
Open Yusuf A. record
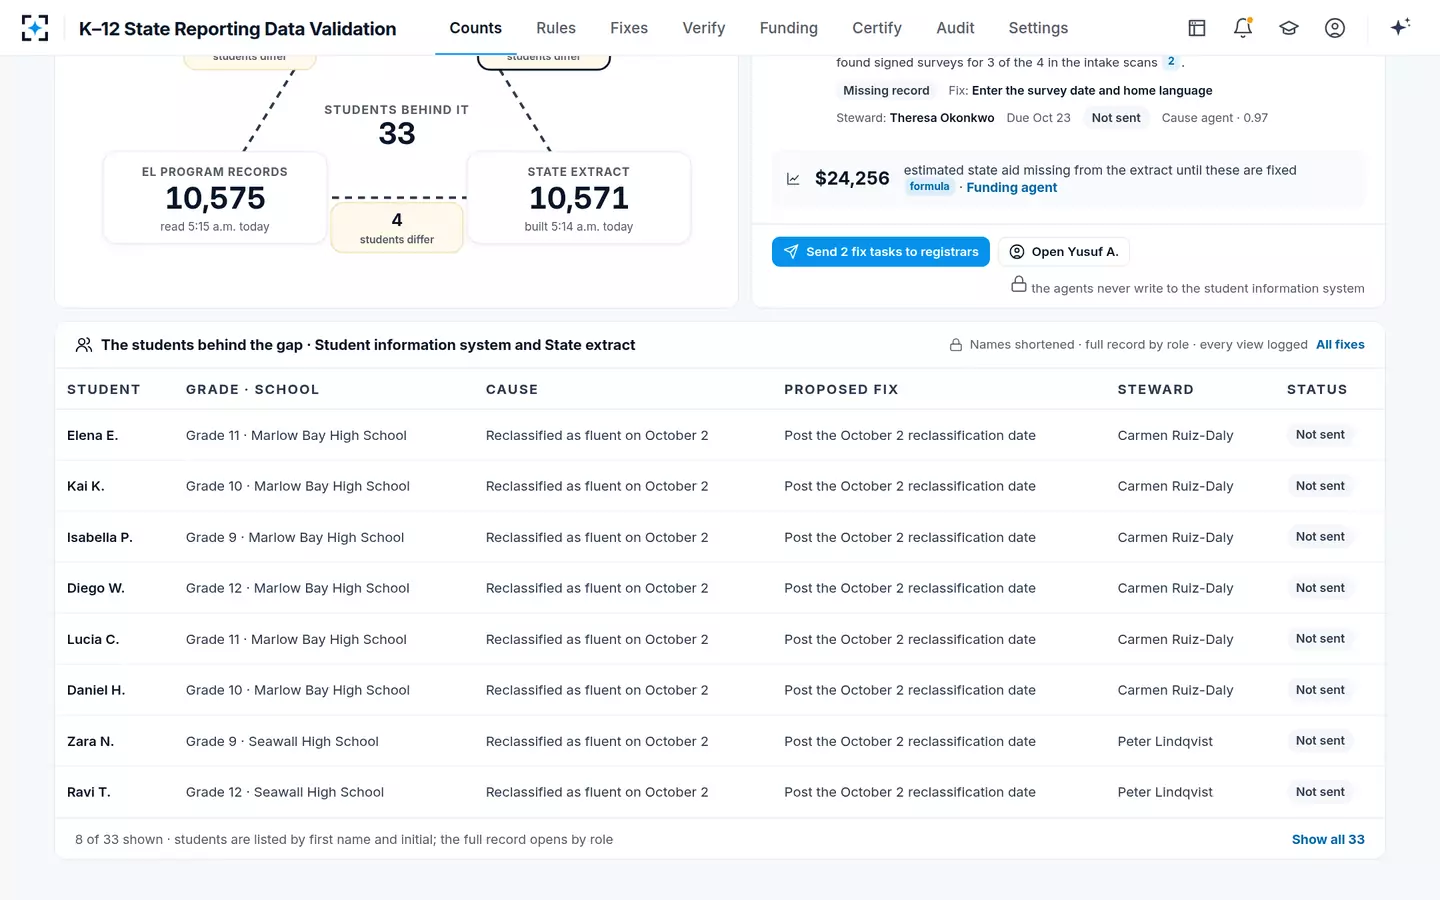click(x=1064, y=252)
